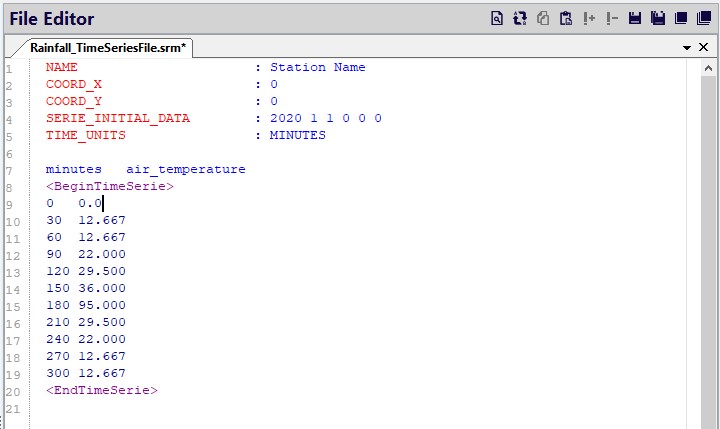Save the current file
This screenshot has width=720, height=429.
[635, 18]
